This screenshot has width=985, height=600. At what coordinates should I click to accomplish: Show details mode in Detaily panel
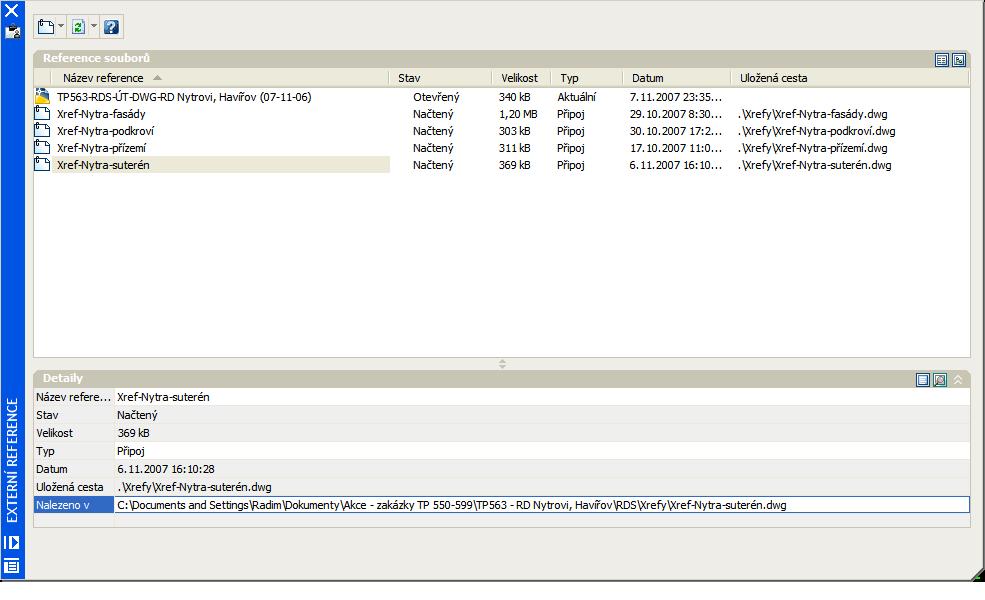coord(923,380)
